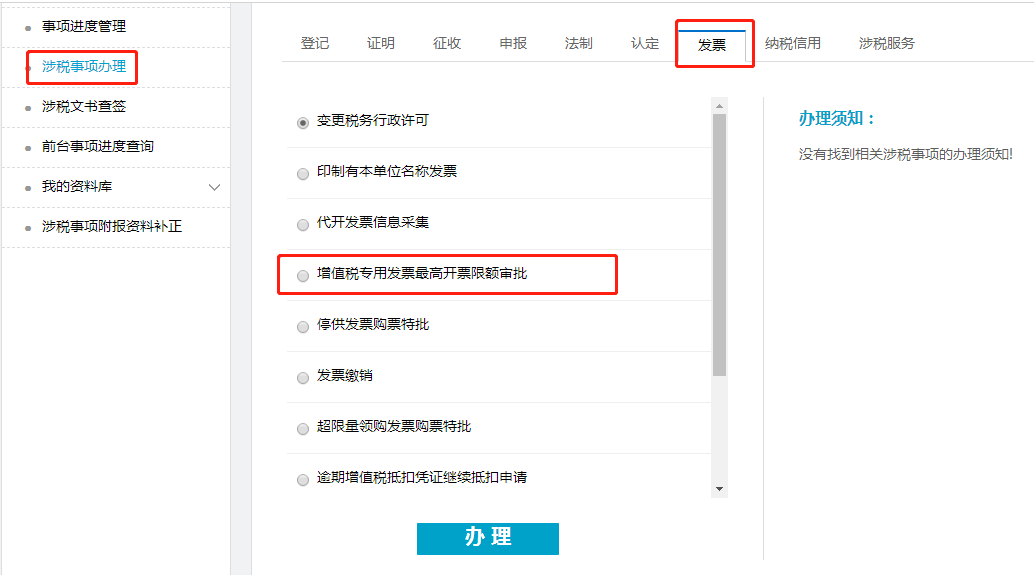
Task: Open the 发票 tab
Action: click(712, 44)
